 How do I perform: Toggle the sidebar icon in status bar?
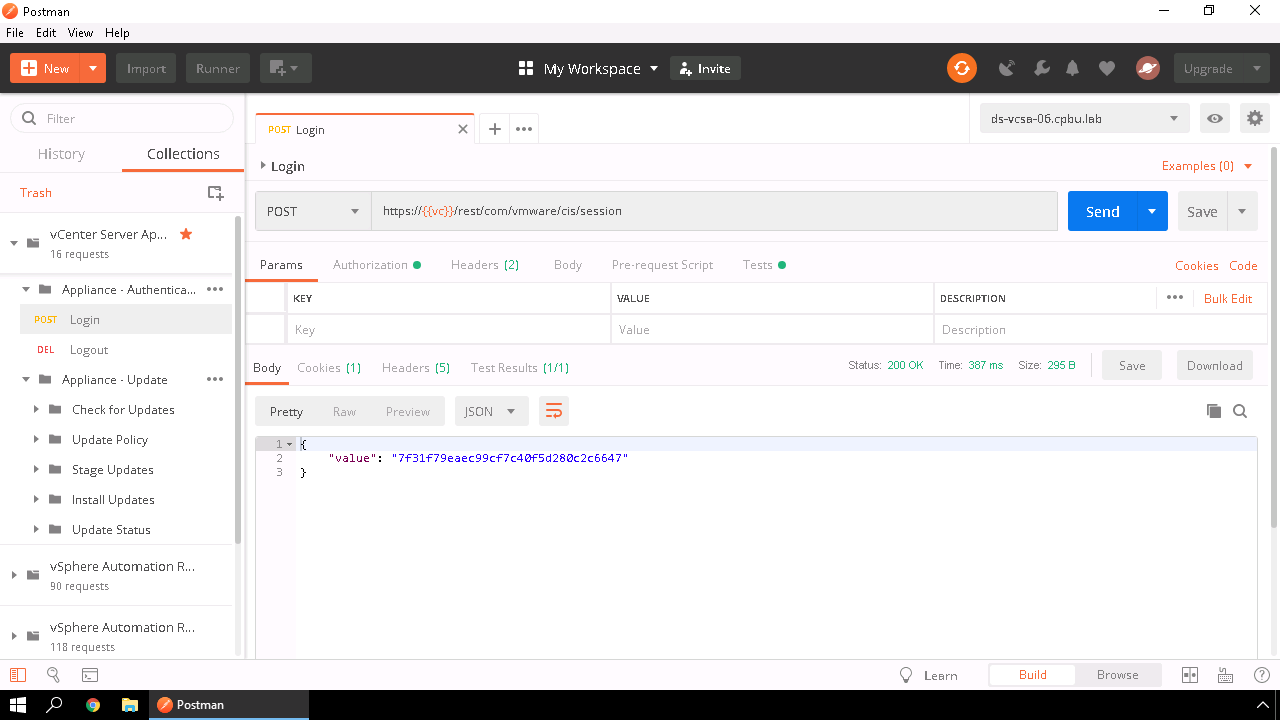(17, 675)
